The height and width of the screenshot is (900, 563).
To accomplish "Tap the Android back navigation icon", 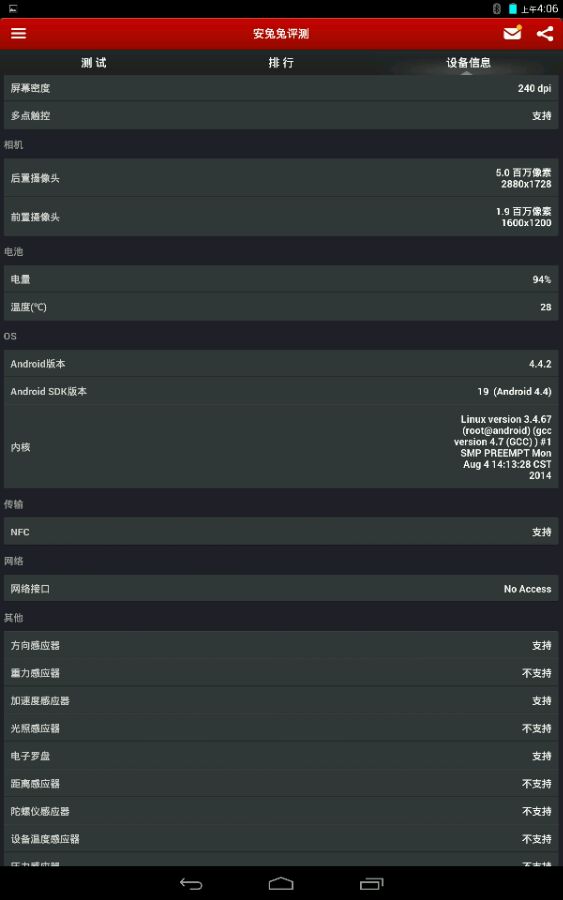I will click(191, 883).
